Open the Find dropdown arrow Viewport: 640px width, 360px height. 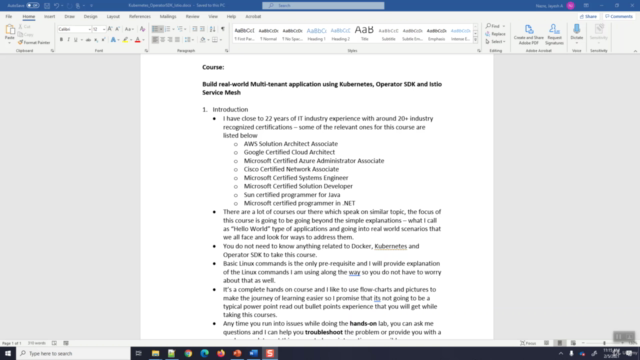504,26
